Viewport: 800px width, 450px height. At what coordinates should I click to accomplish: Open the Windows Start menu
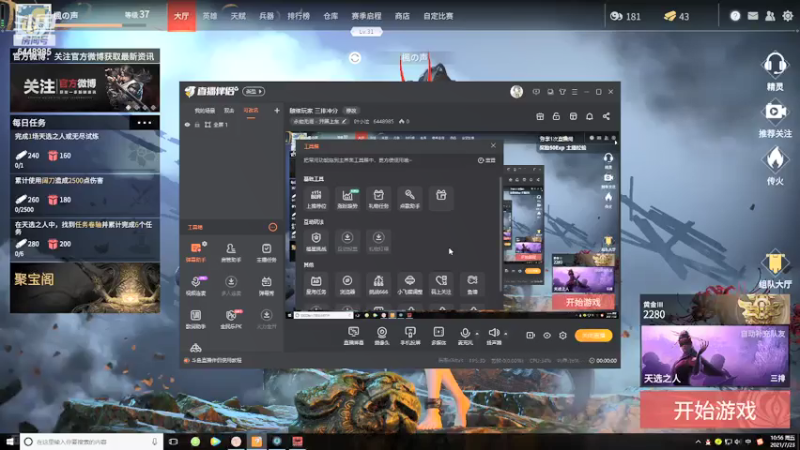point(10,441)
